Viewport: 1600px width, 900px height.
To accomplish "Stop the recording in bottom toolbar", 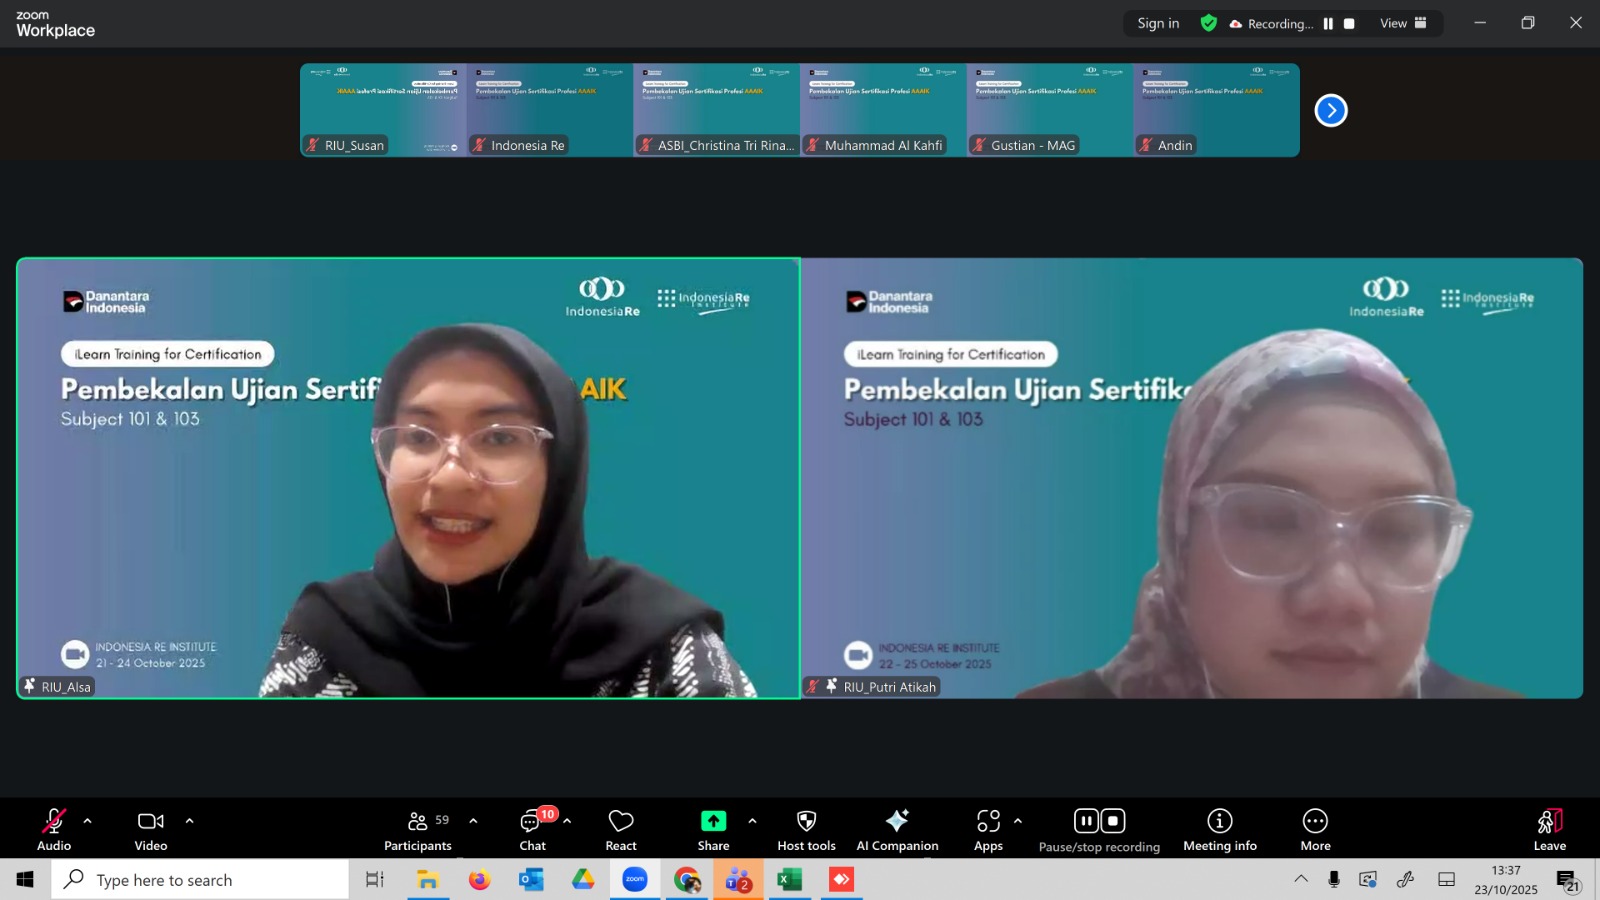I will 1113,821.
